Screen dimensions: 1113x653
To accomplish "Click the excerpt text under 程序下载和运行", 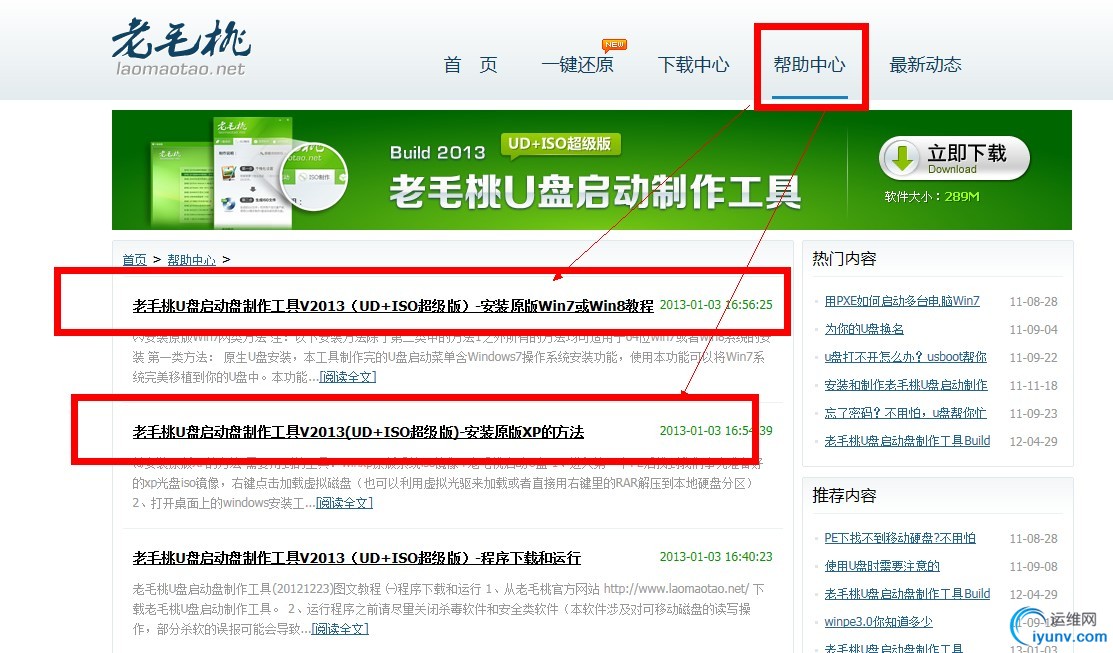I will 449,609.
